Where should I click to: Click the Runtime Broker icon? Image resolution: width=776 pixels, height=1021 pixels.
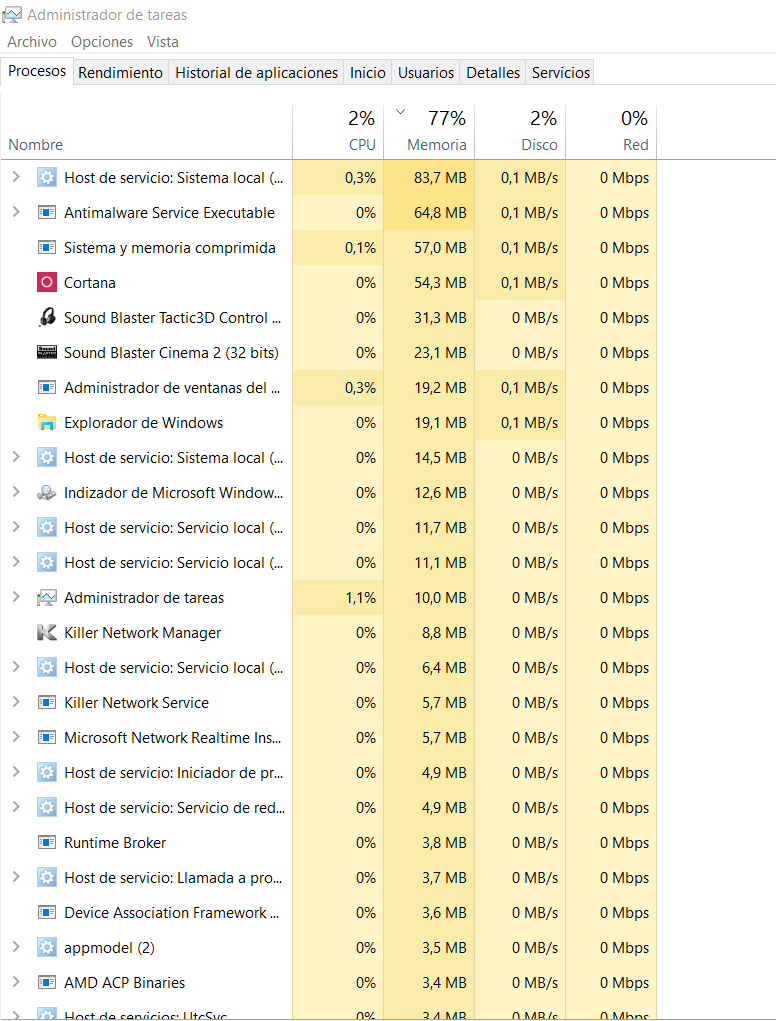47,843
